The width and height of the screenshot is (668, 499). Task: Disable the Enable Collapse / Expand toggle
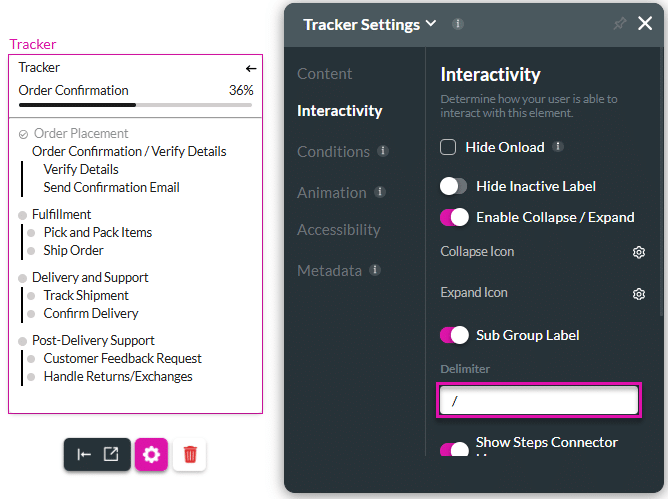pyautogui.click(x=454, y=217)
